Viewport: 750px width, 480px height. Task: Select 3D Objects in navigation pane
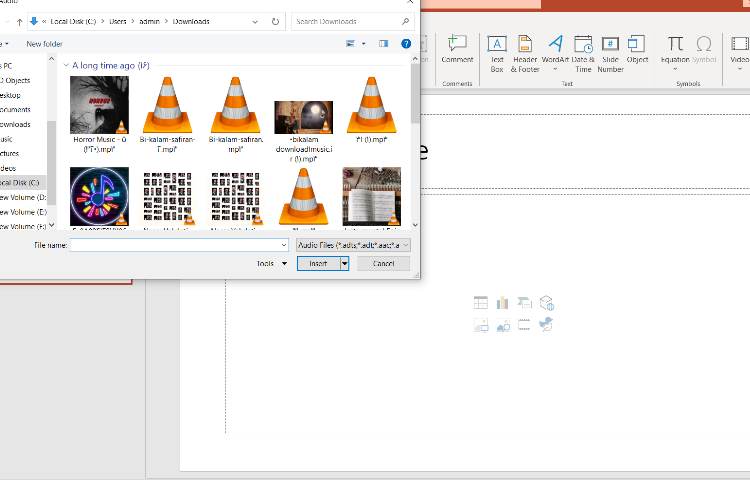tap(15, 80)
